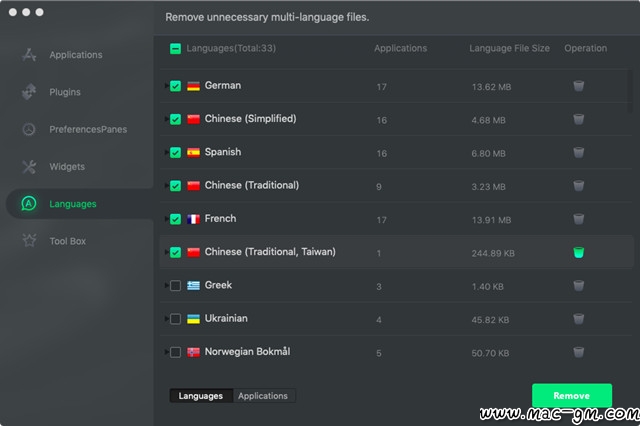Expand the French row disclosure triangle
The width and height of the screenshot is (640, 426).
click(166, 219)
